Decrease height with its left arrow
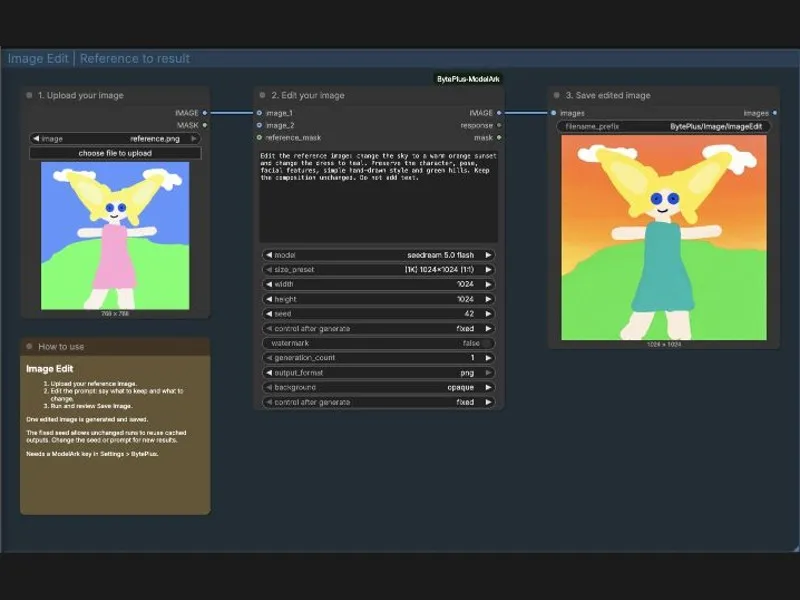The height and width of the screenshot is (600, 800). [269, 299]
